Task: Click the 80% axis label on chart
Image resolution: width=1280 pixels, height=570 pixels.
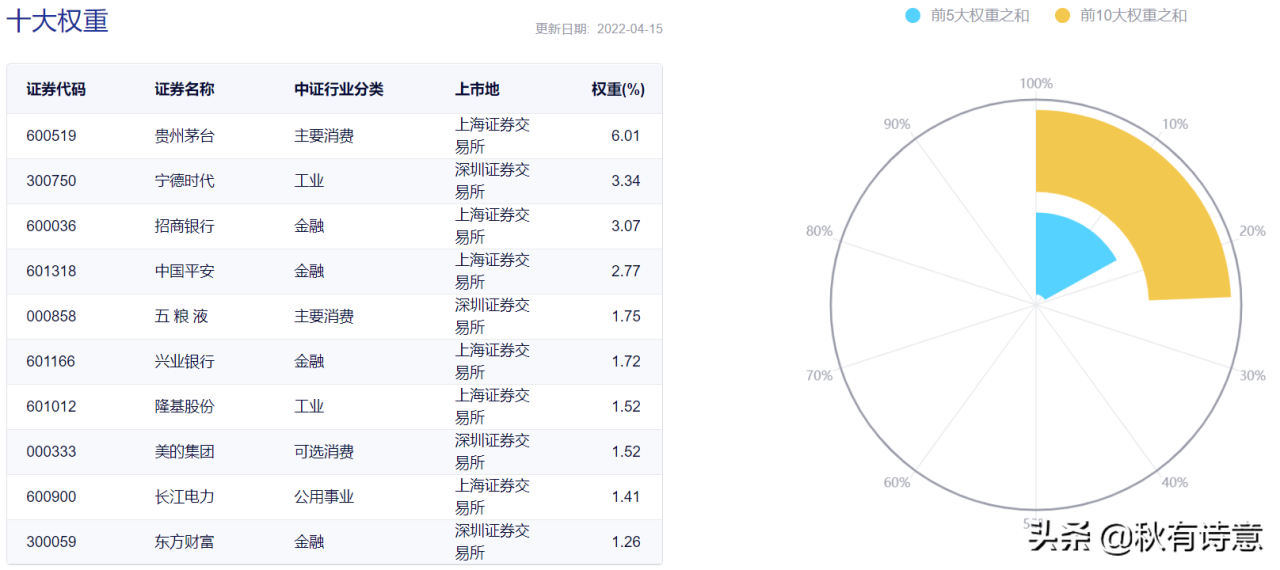Action: point(819,231)
